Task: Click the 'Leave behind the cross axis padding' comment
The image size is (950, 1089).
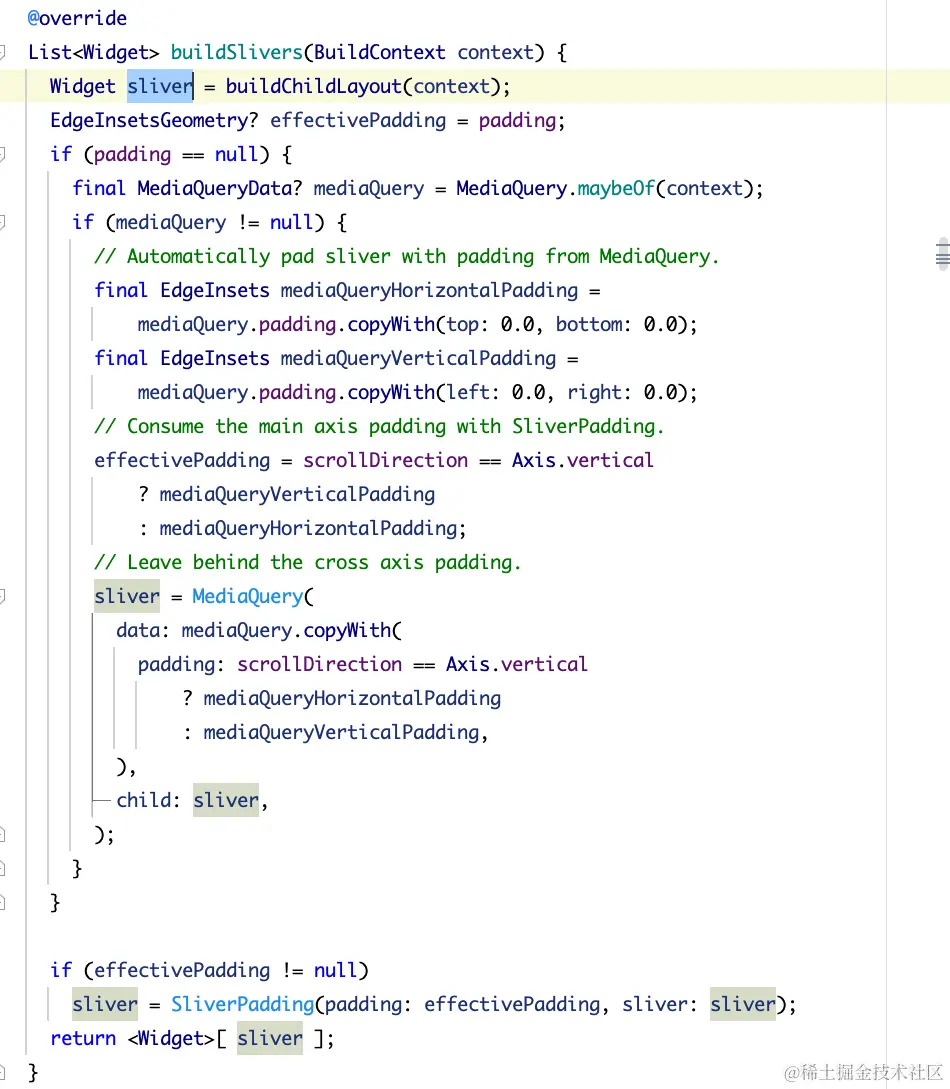Action: coord(308,563)
